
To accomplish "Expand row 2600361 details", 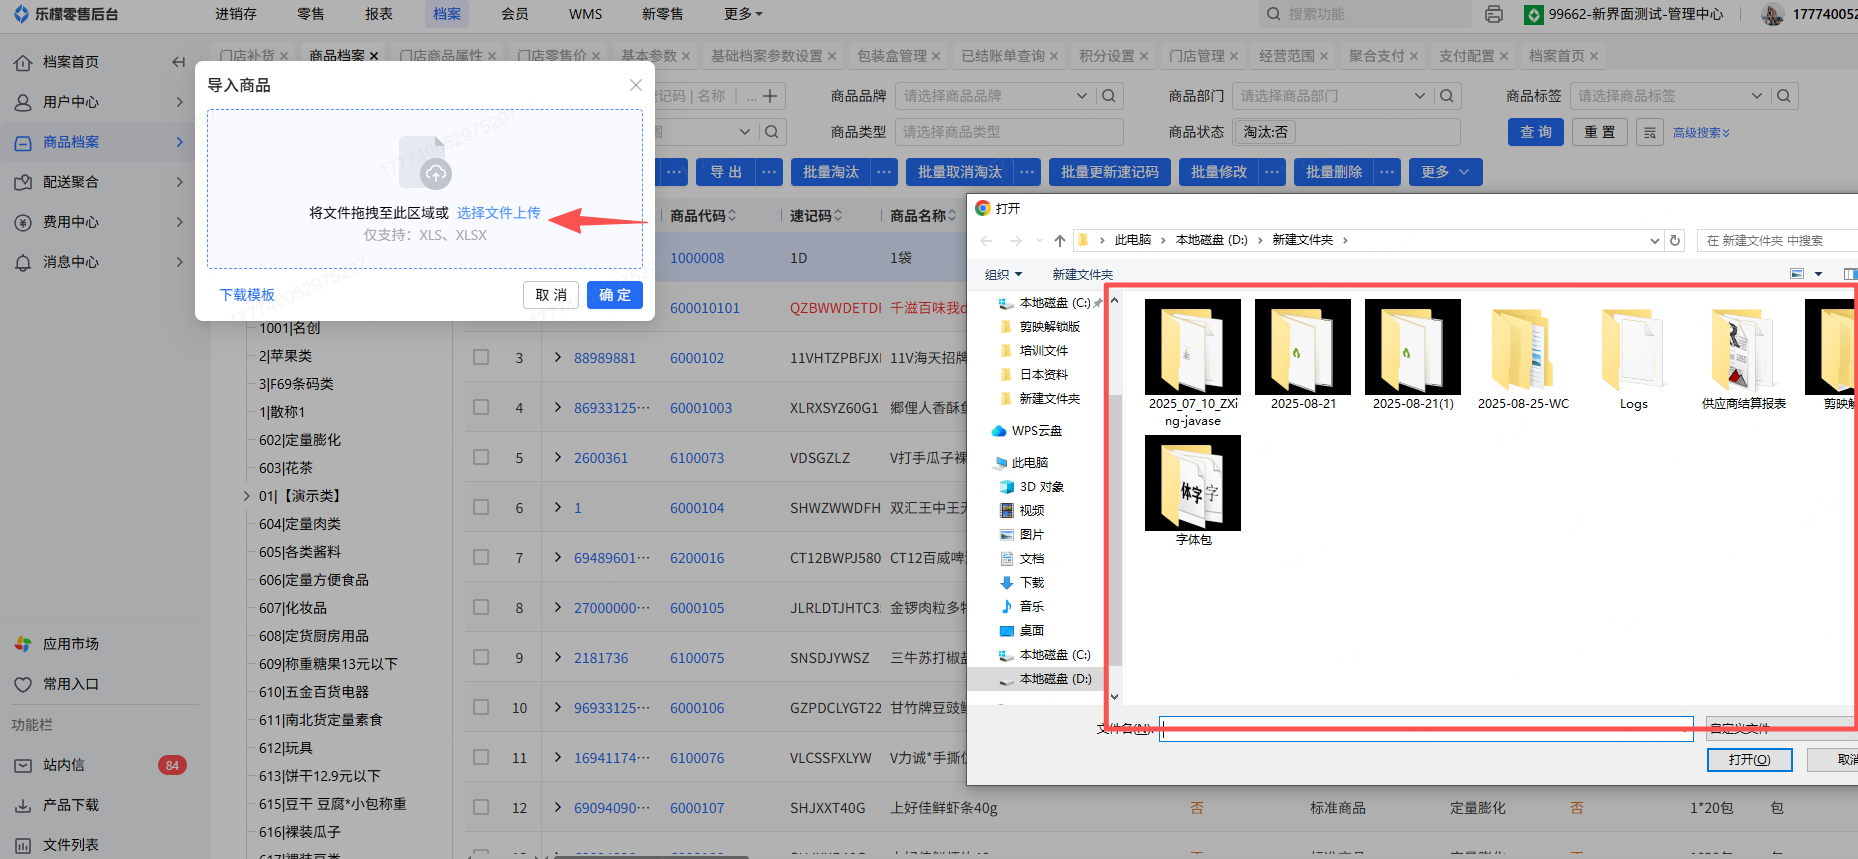I will click(558, 457).
